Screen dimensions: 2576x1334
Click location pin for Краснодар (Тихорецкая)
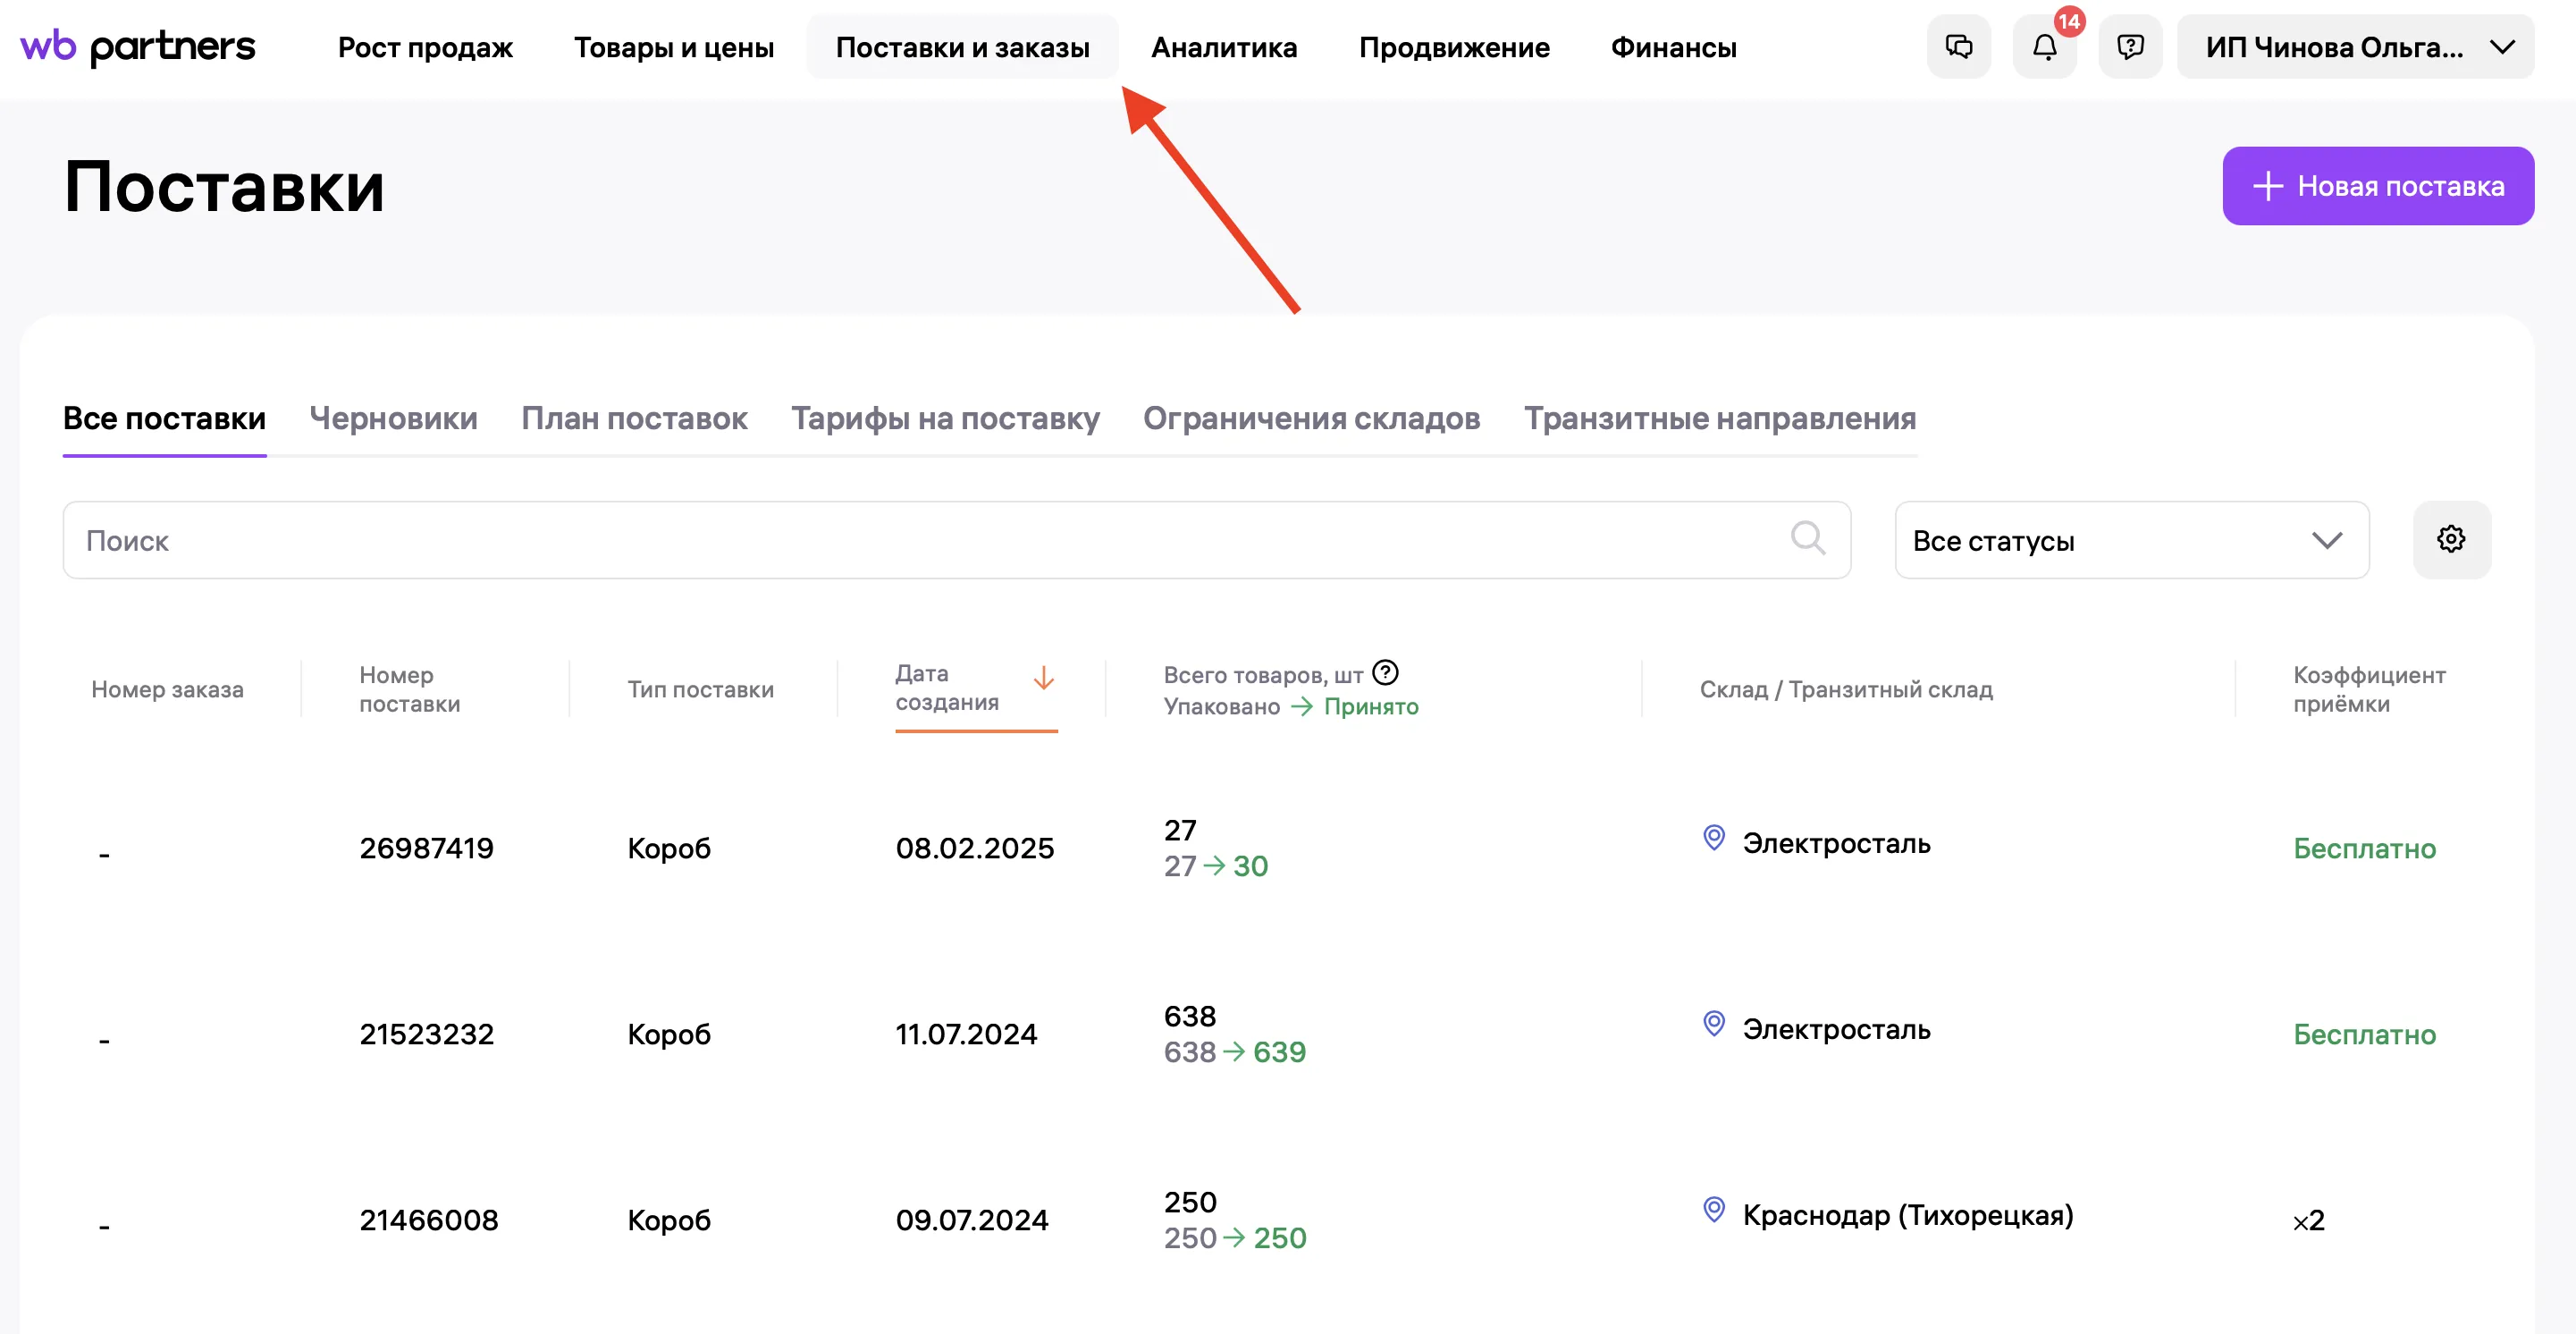[x=1713, y=1211]
